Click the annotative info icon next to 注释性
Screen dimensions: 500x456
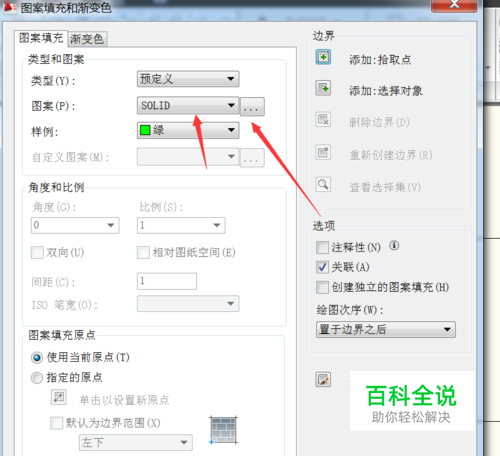tap(394, 246)
